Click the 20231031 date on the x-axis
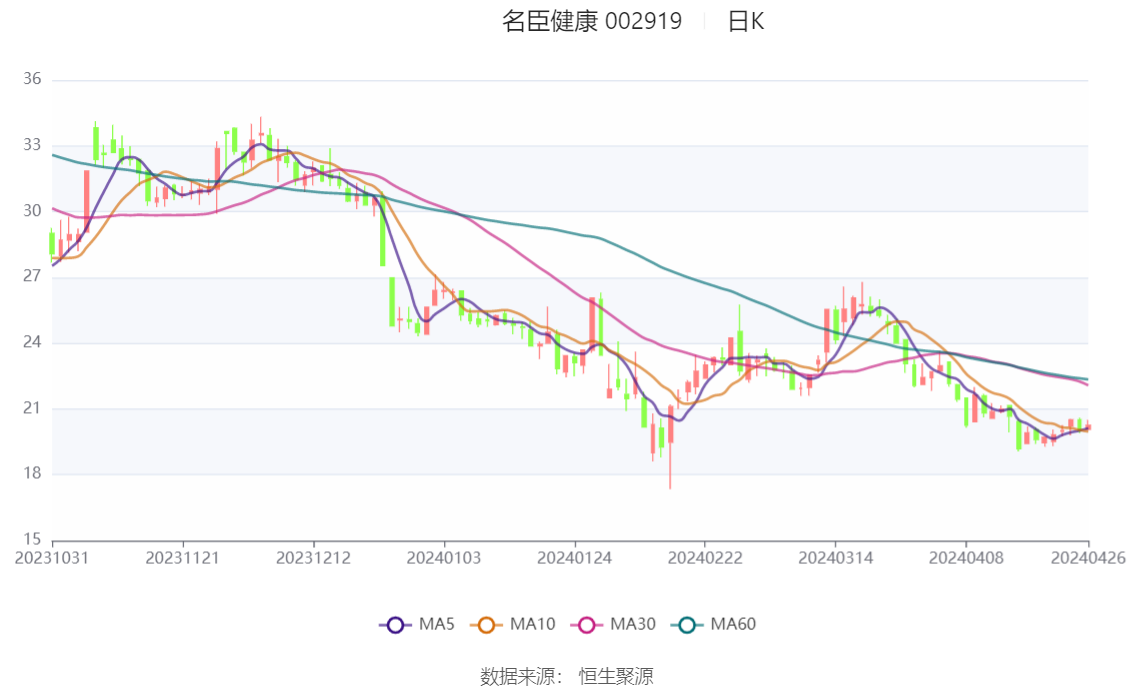 point(52,557)
